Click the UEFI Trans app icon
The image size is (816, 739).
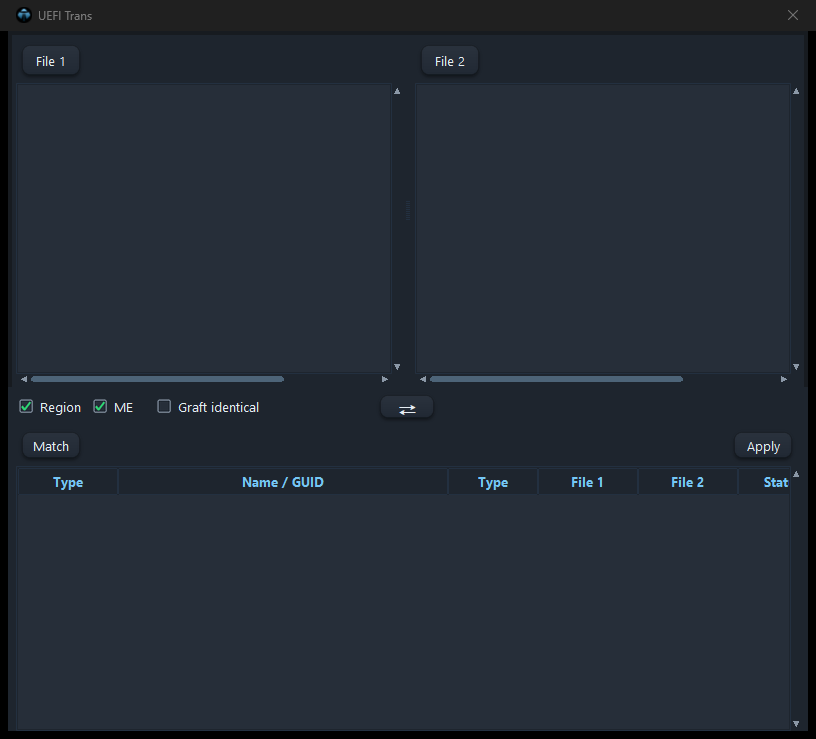[x=24, y=15]
